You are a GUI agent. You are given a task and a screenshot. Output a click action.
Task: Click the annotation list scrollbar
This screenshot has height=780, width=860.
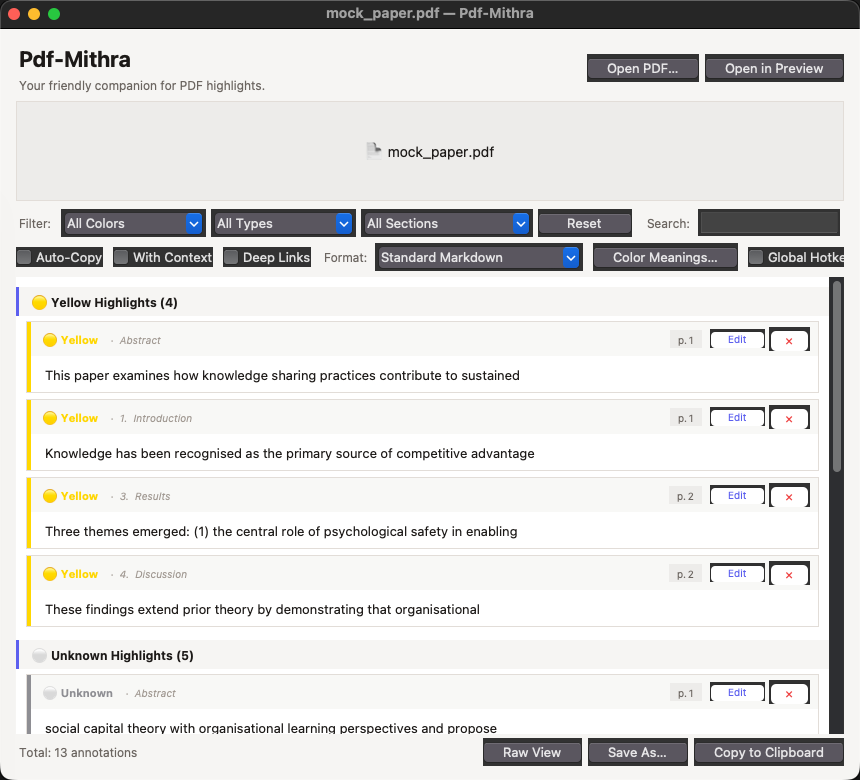pyautogui.click(x=836, y=376)
